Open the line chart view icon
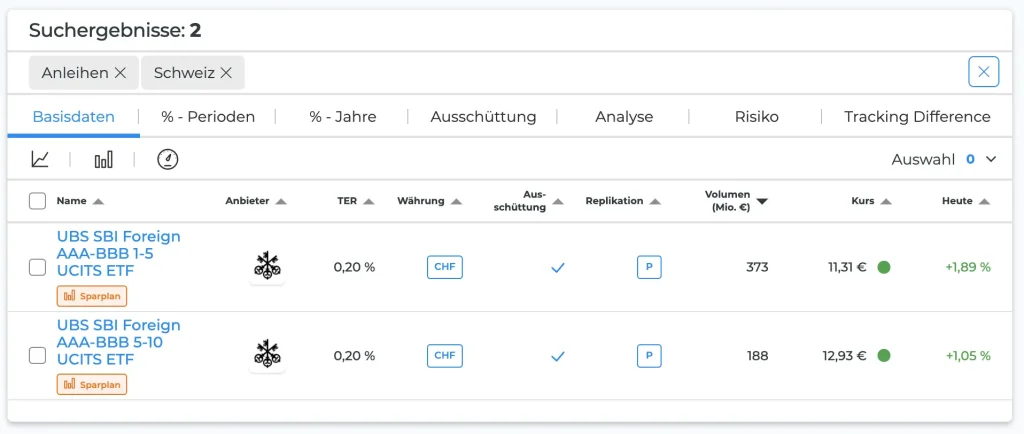This screenshot has width=1024, height=434. [x=40, y=159]
